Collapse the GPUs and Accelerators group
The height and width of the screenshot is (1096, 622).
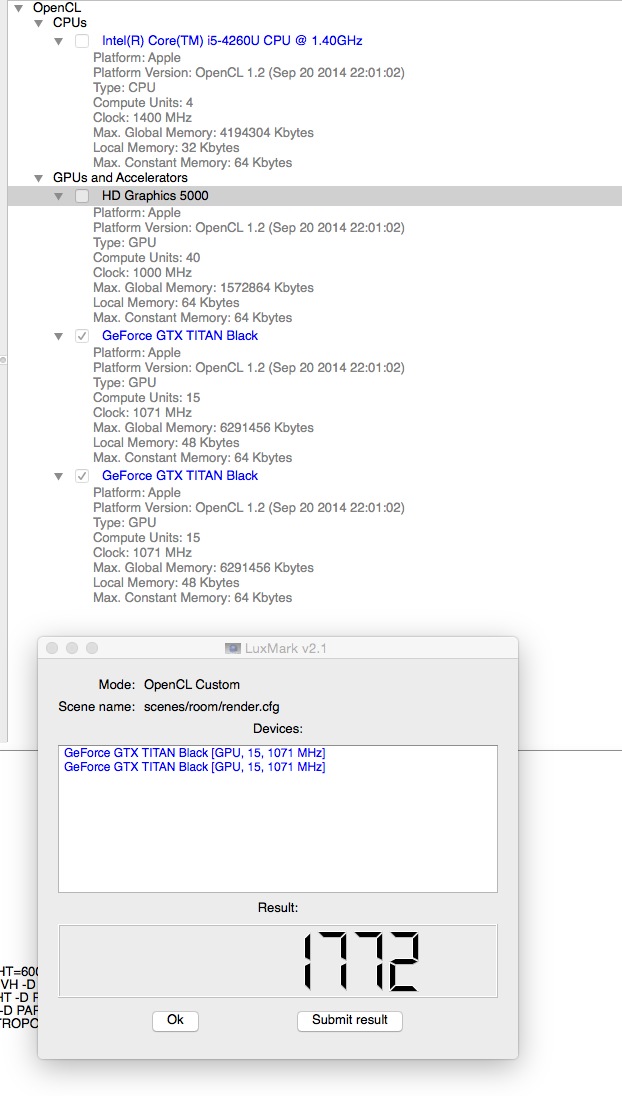pos(38,178)
